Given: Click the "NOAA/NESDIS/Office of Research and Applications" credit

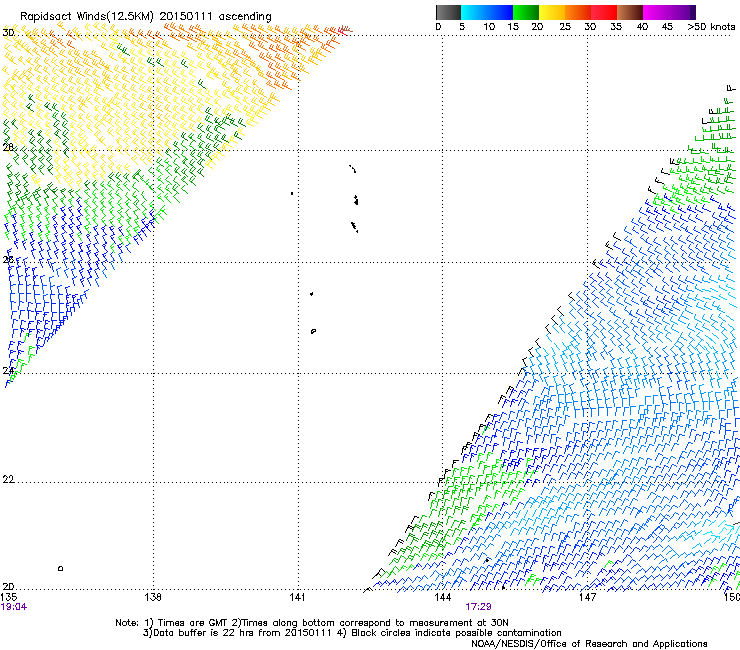Looking at the screenshot, I should click(589, 644).
